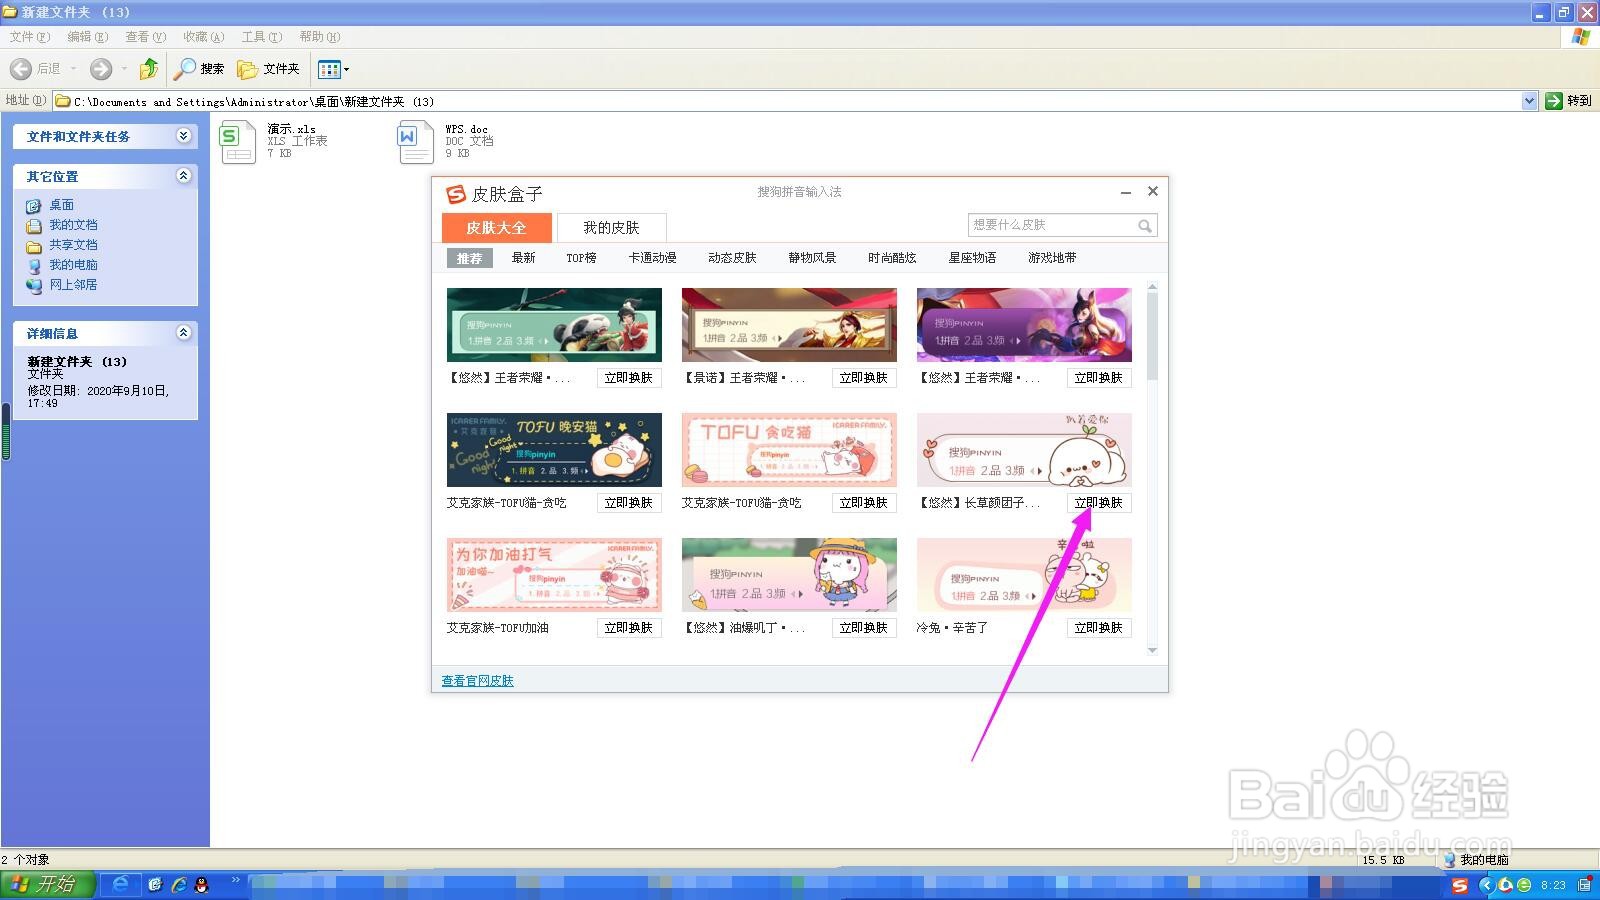Select the 动态皮肤 skin category

tap(732, 258)
